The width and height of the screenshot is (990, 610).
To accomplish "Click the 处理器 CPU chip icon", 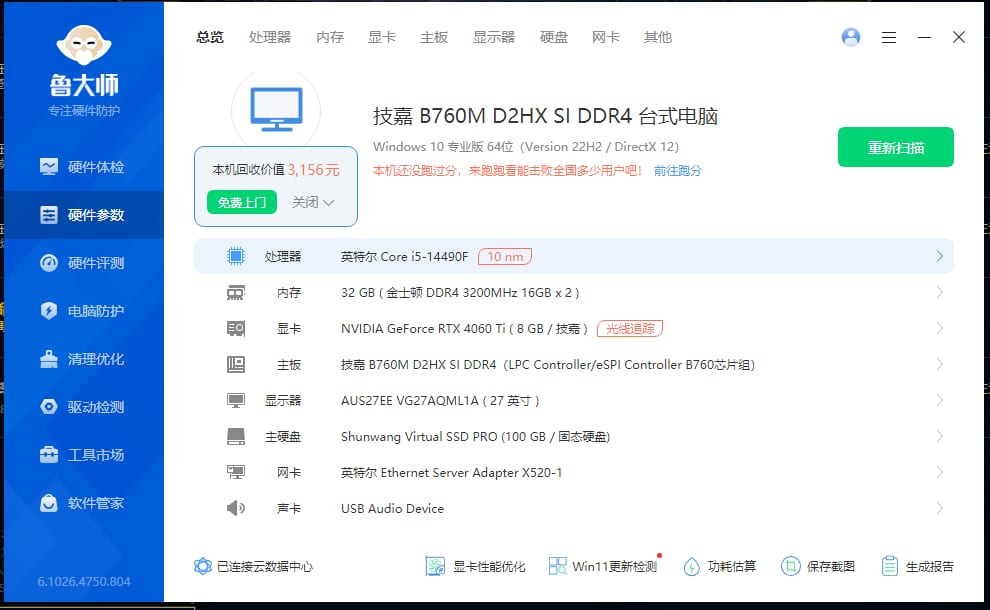I will [x=236, y=256].
